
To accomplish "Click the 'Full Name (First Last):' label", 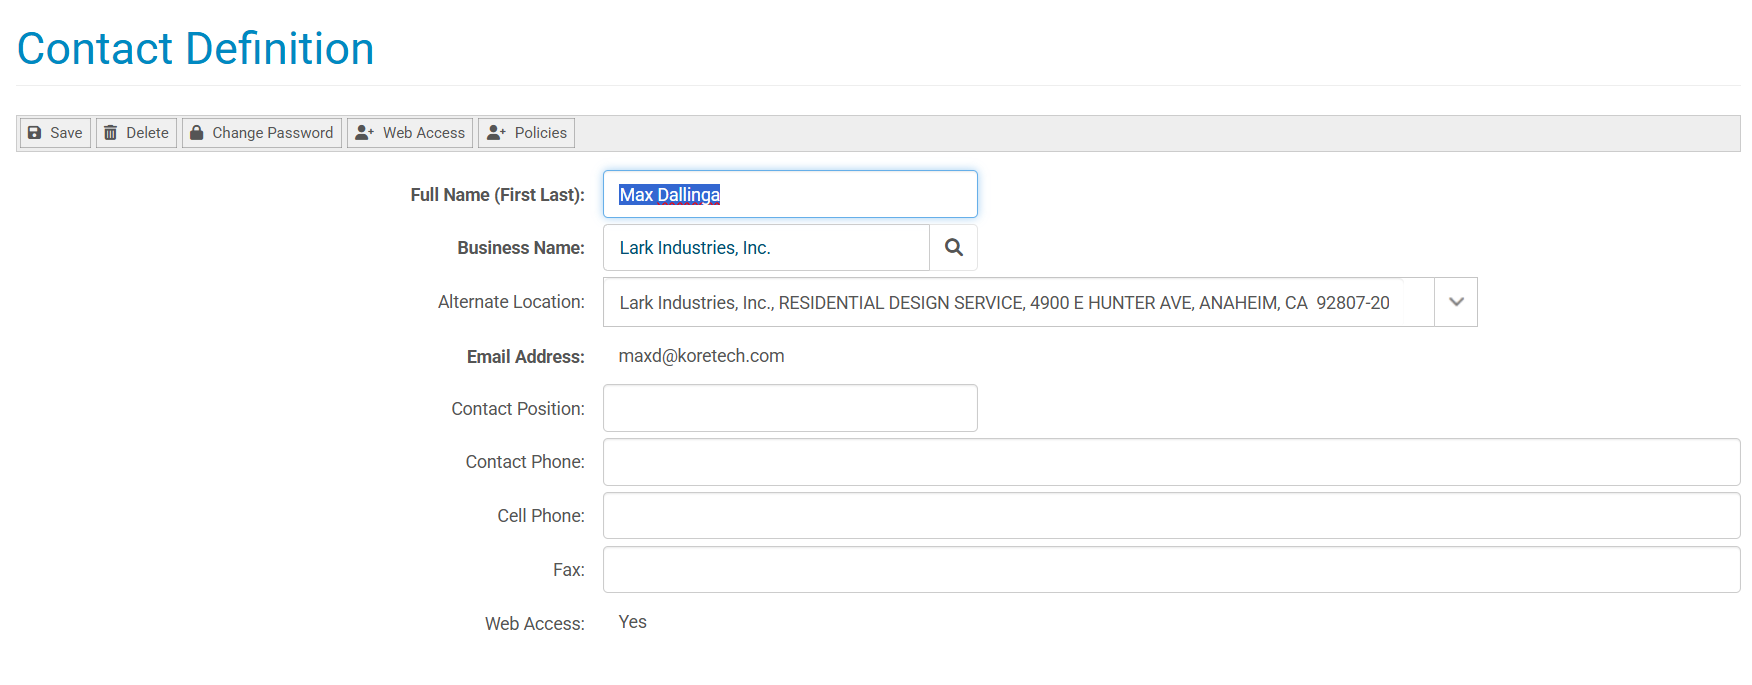I will click(497, 195).
